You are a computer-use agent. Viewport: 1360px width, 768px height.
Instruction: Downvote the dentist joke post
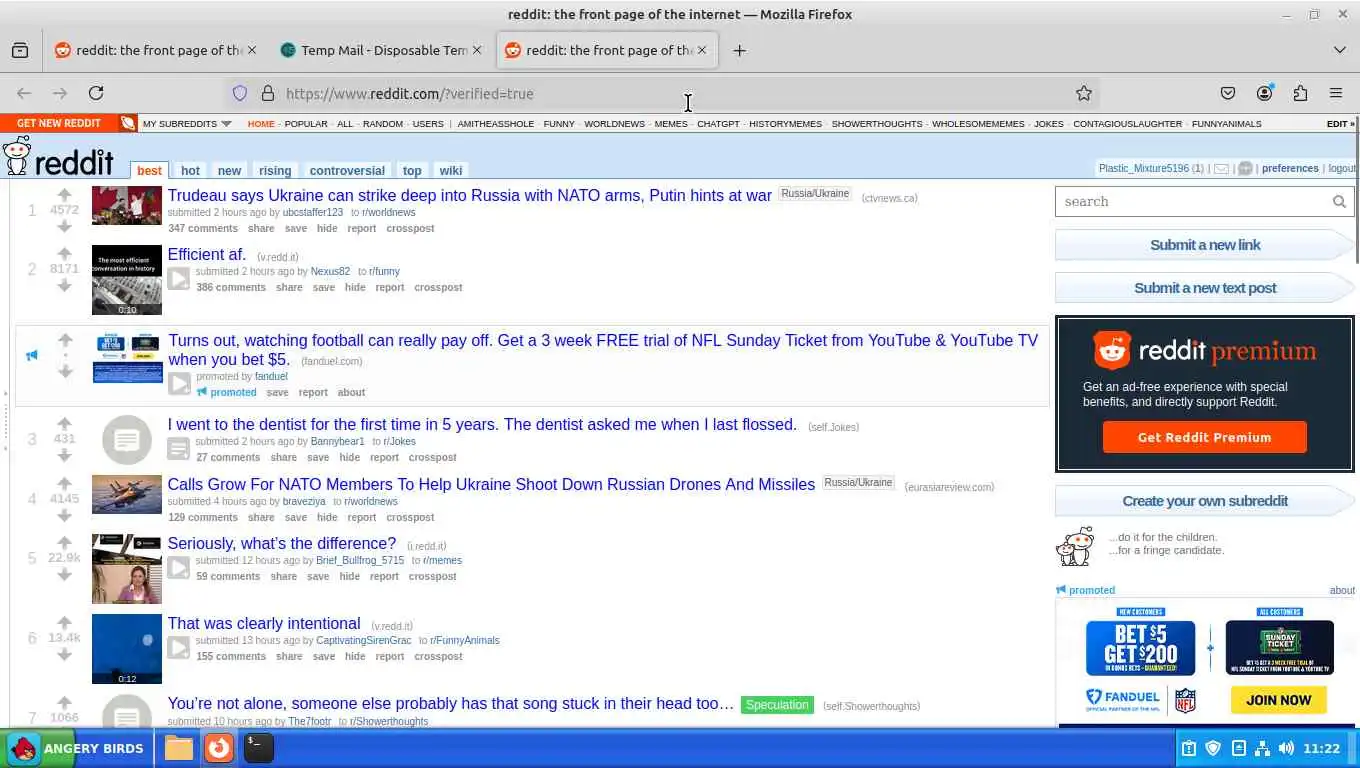click(64, 455)
